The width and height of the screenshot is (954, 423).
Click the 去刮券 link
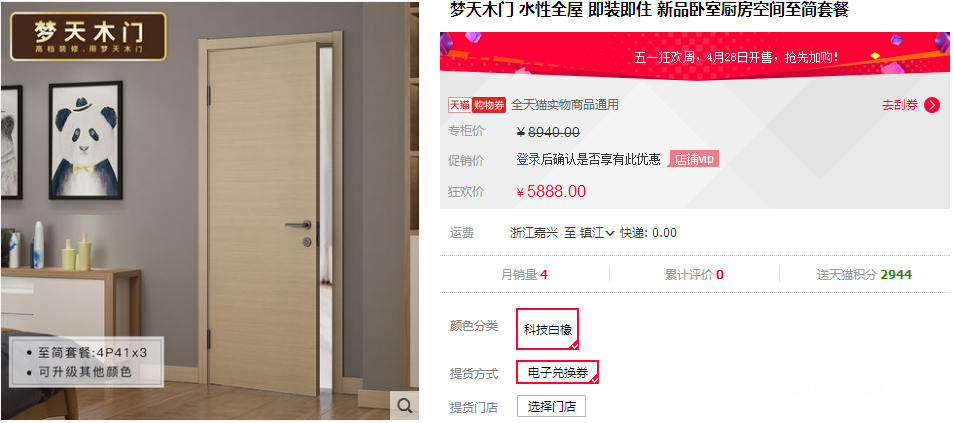[900, 105]
